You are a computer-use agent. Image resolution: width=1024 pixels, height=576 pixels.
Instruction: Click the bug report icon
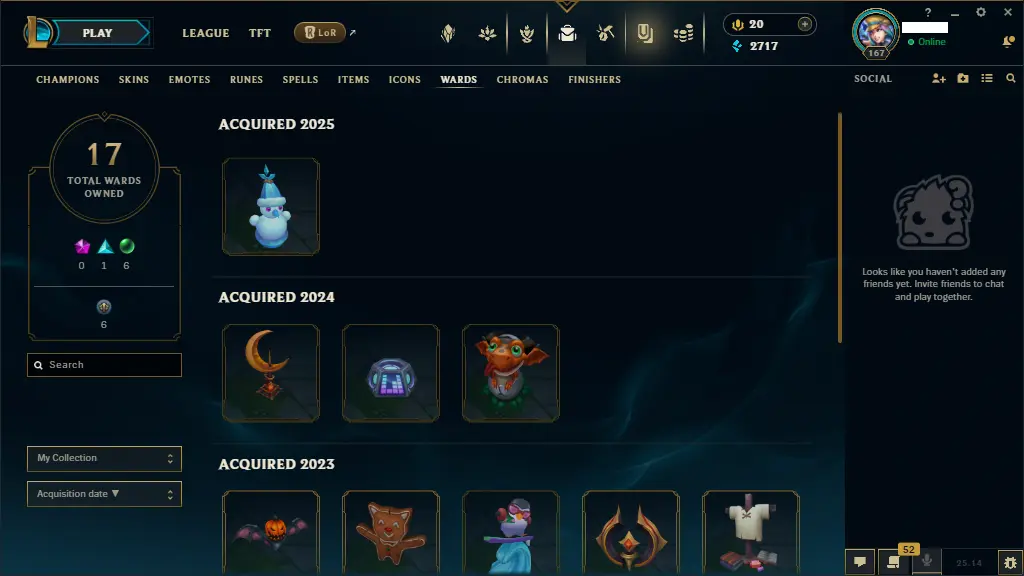(1010, 562)
